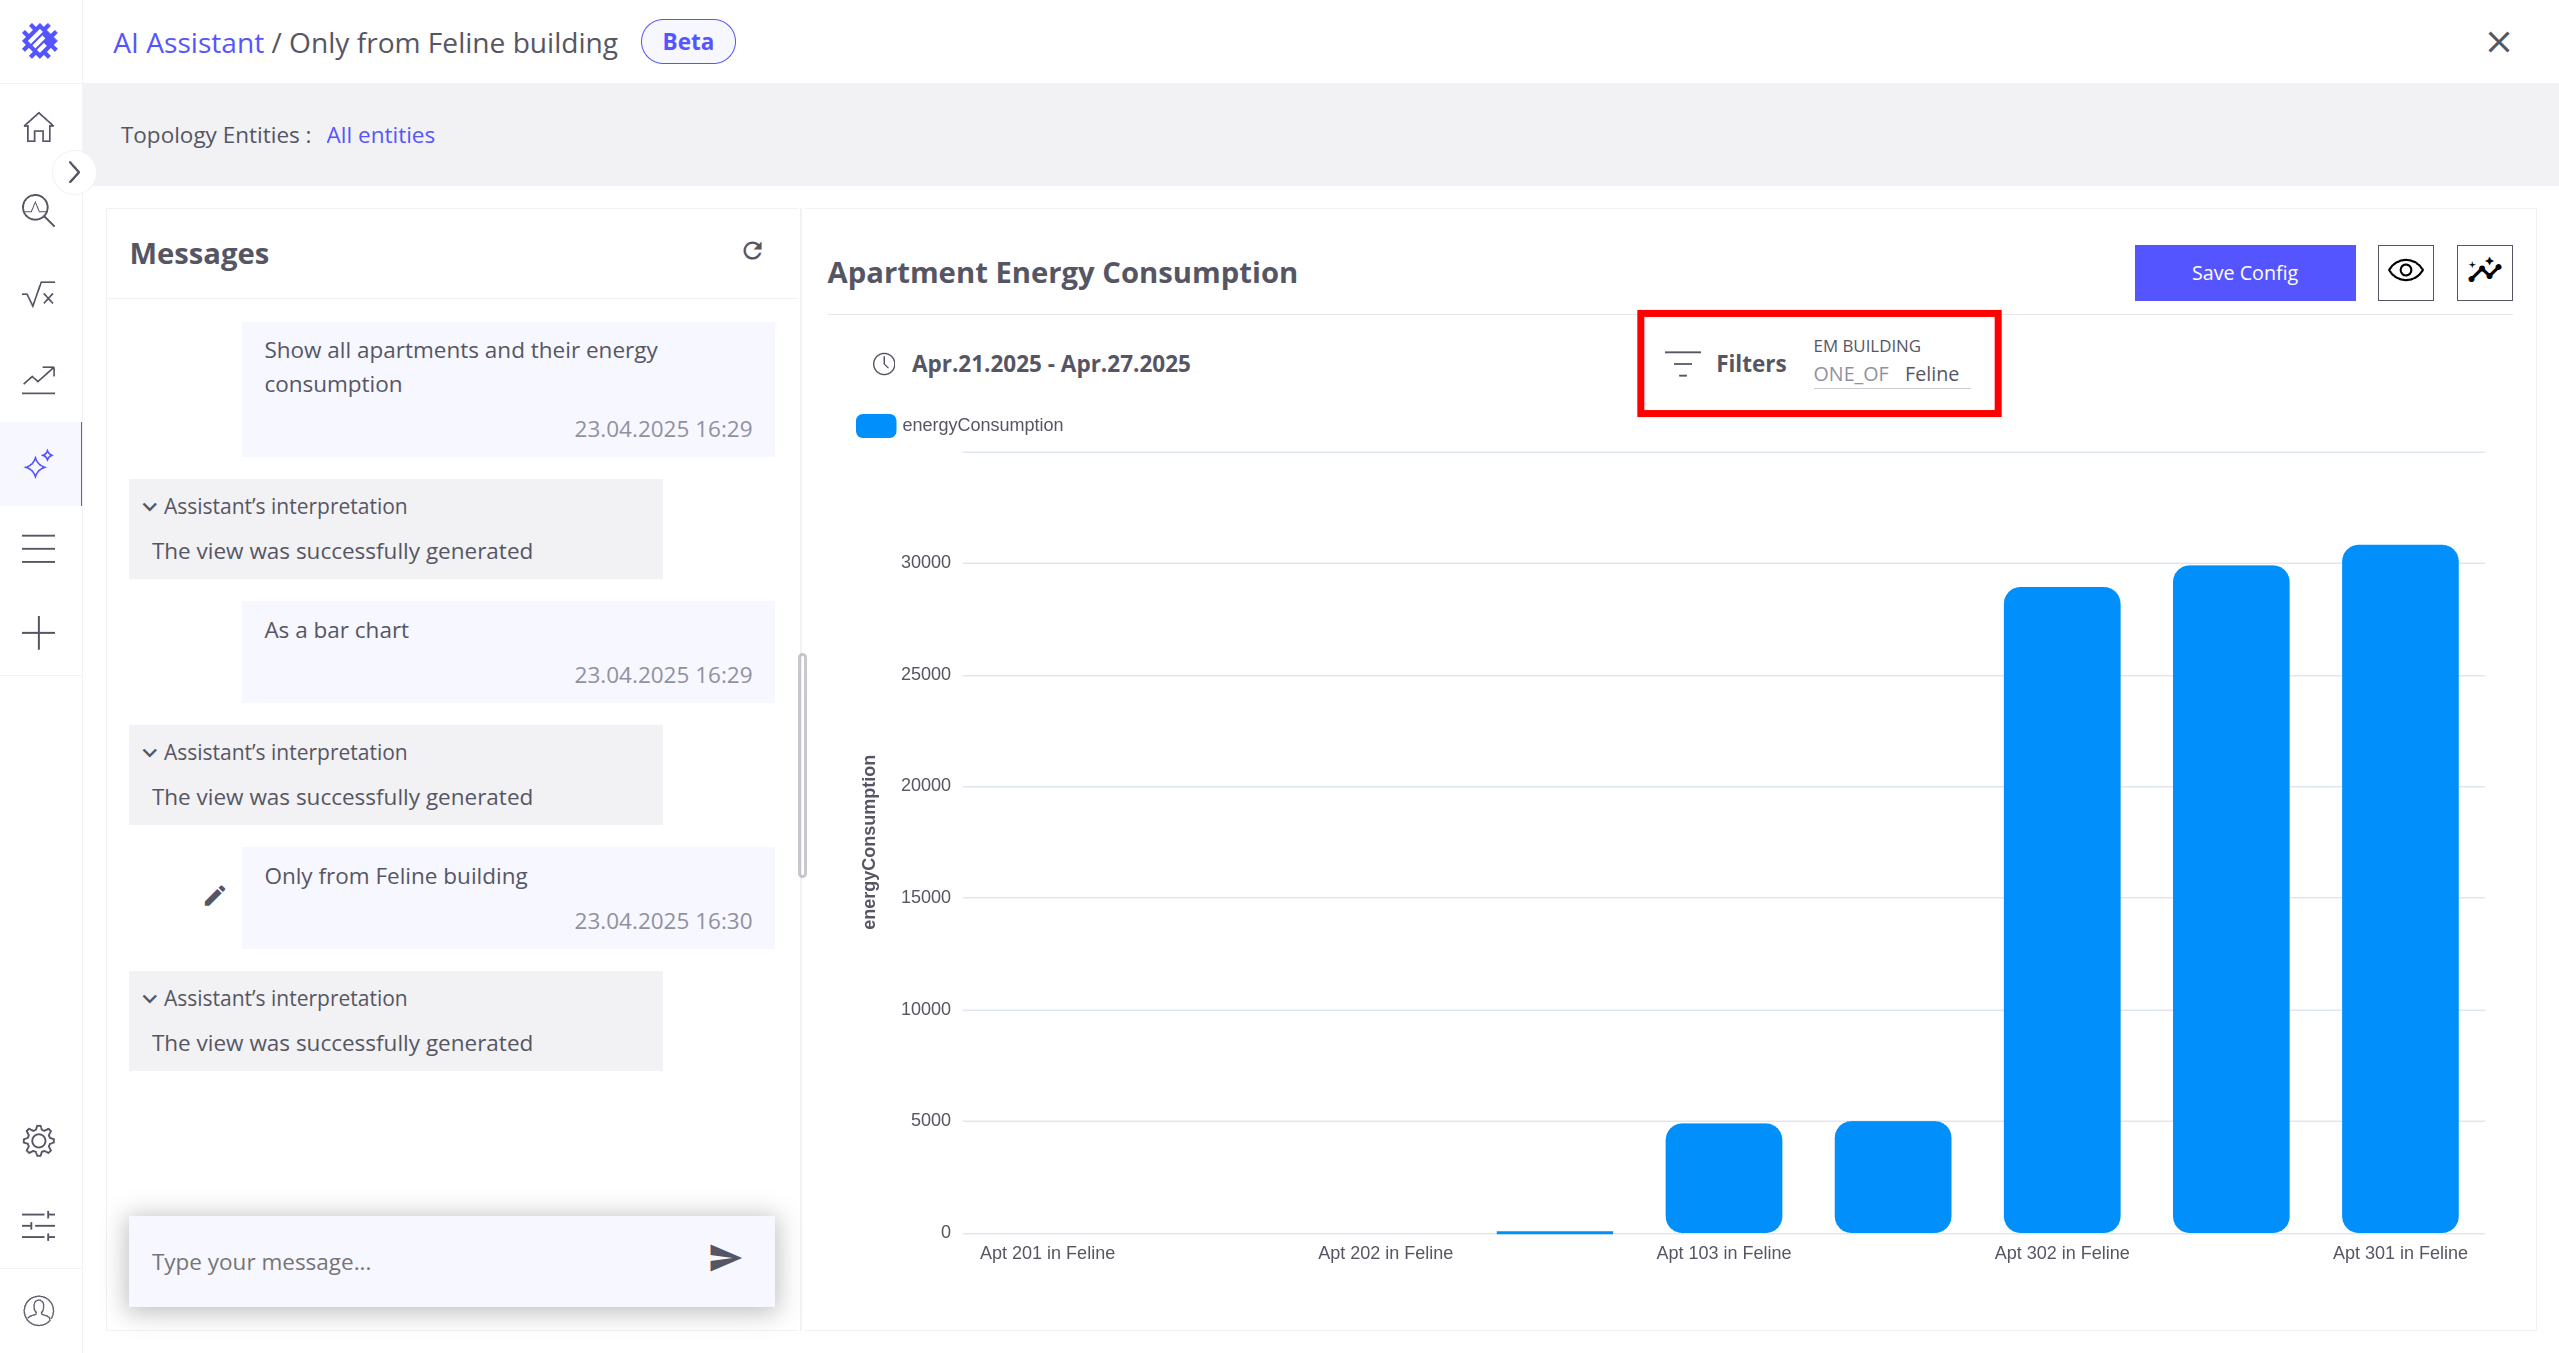Viewport: 2559px width, 1353px height.
Task: Open the home page icon in sidebar
Action: (x=39, y=127)
